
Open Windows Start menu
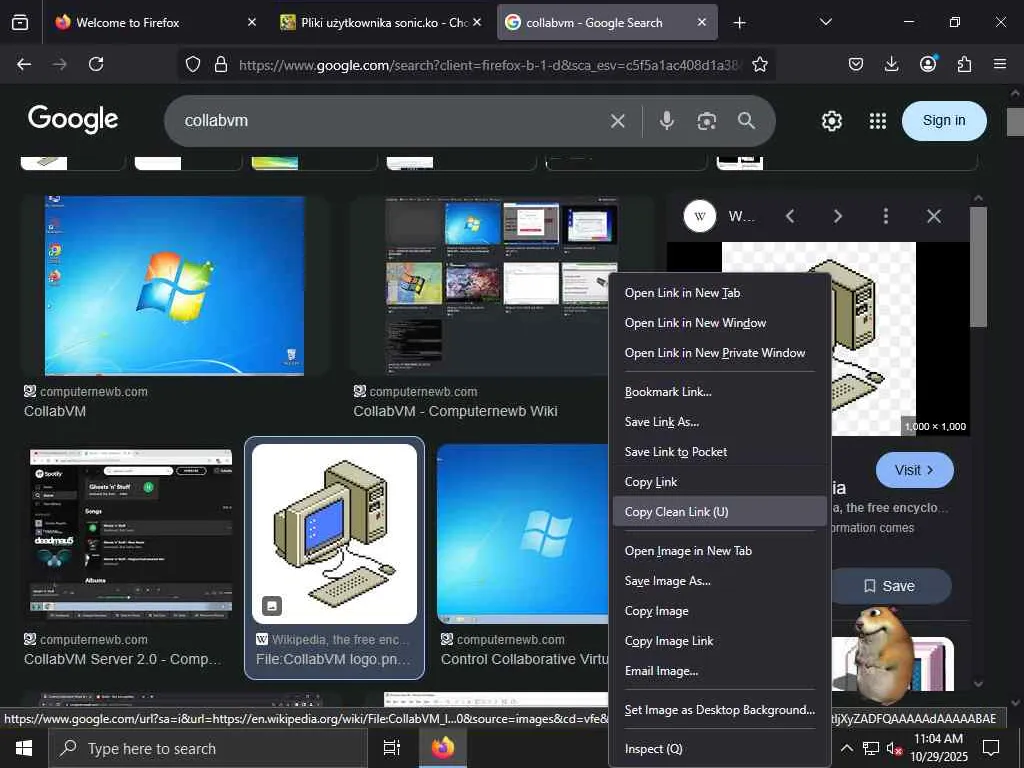[24, 748]
